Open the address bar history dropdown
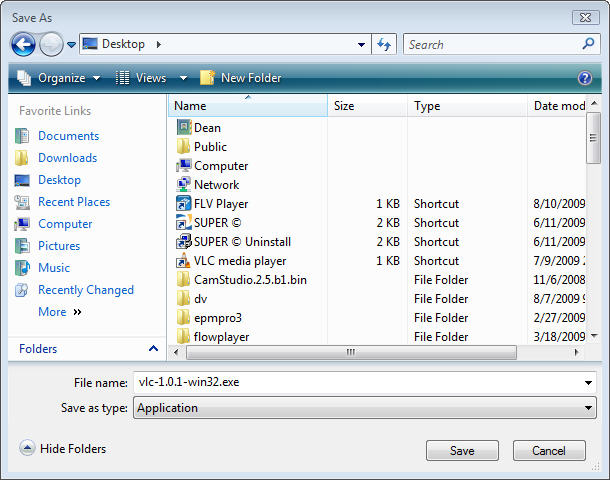The image size is (610, 480). (361, 44)
